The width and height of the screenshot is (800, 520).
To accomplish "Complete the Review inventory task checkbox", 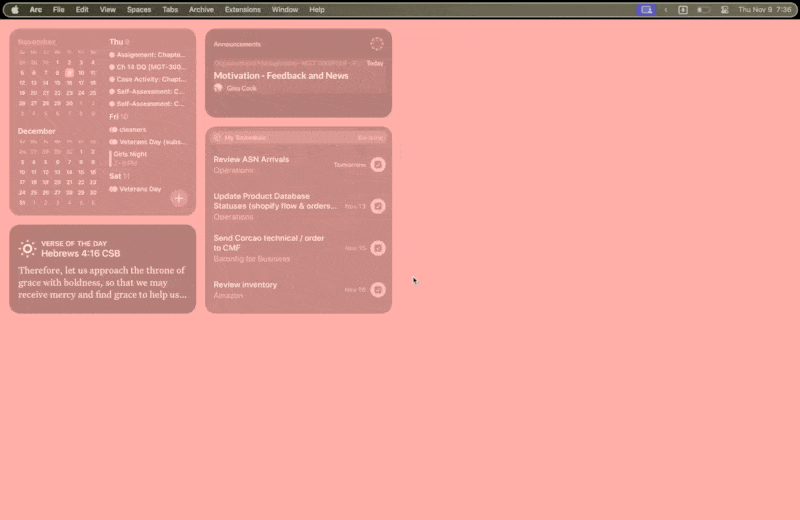I will [x=378, y=290].
